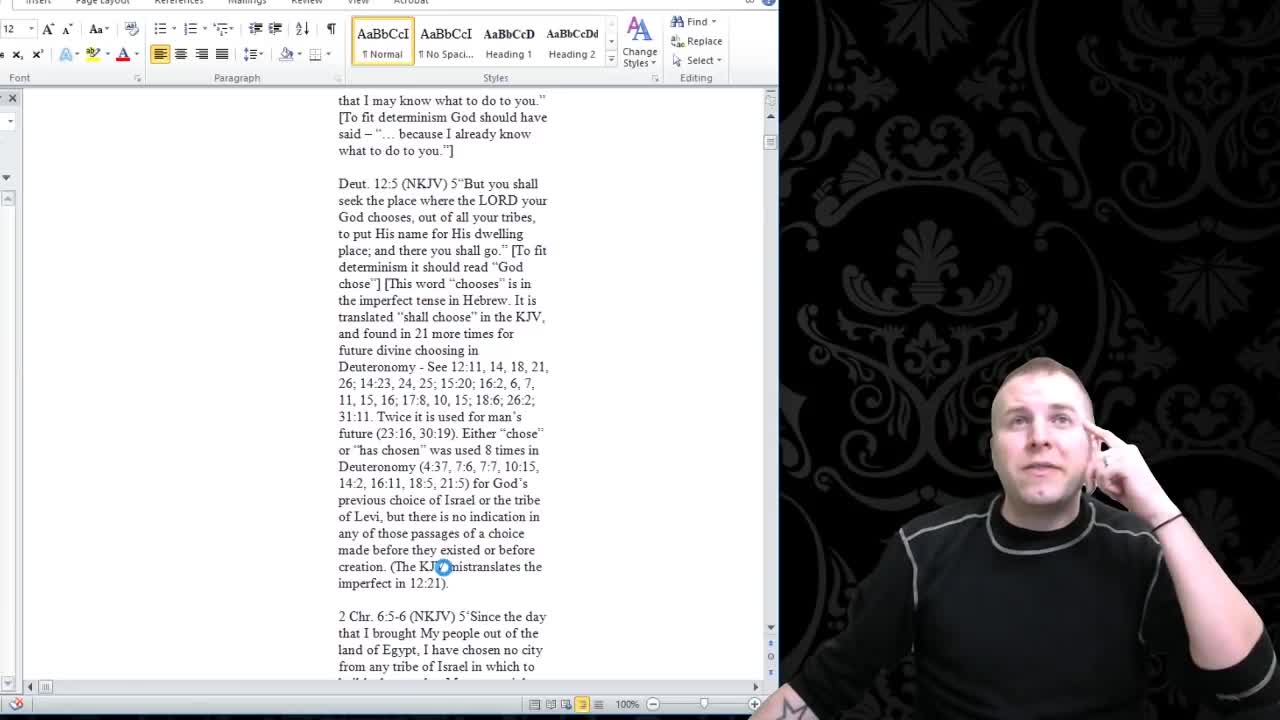Click the 100% zoom level

point(627,704)
